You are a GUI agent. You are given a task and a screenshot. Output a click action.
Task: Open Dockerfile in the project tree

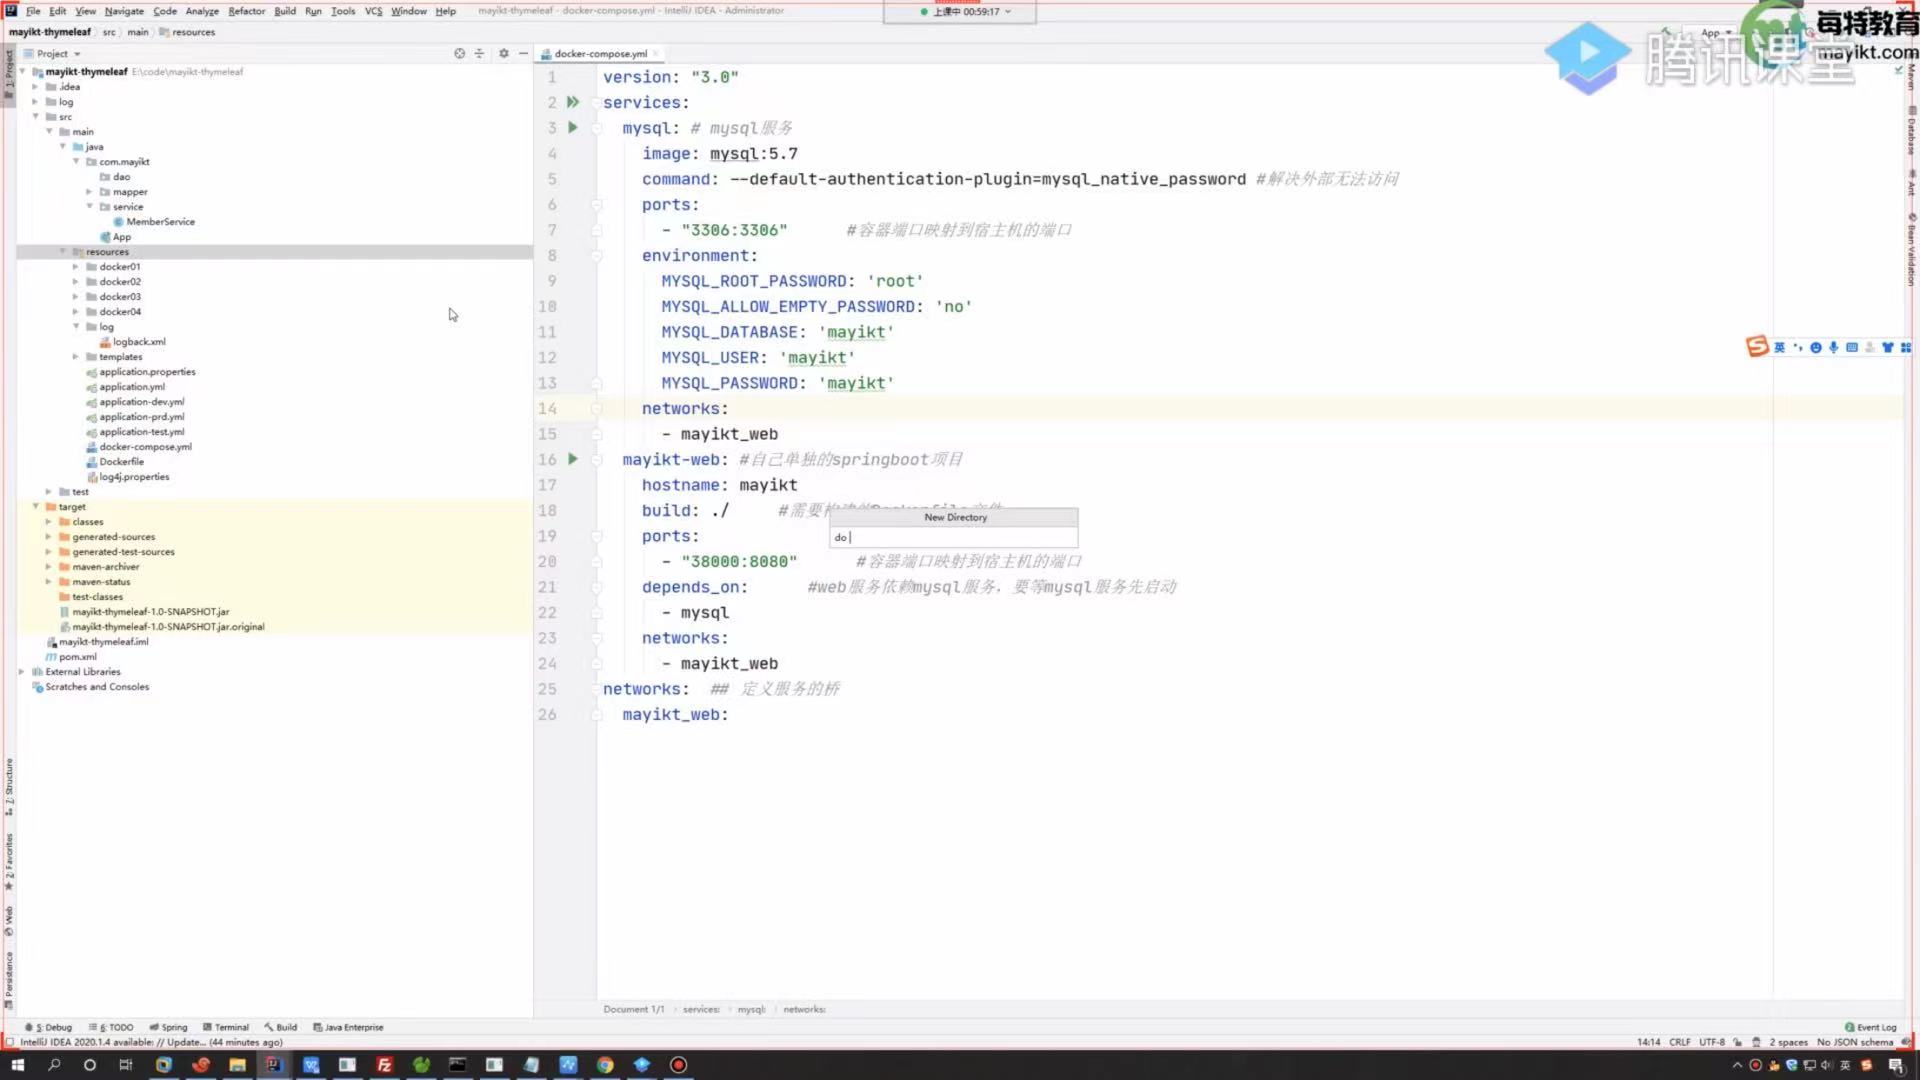pyautogui.click(x=121, y=462)
